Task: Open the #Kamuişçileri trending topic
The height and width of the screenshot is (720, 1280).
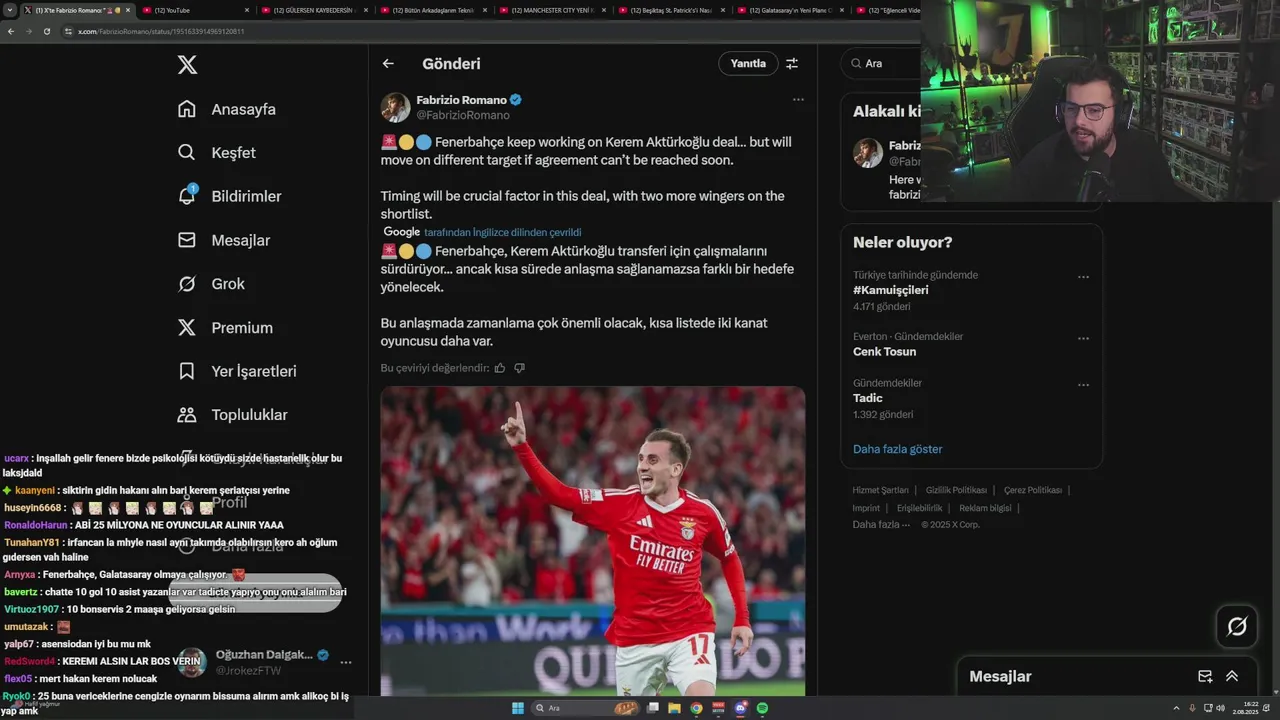Action: tap(891, 290)
